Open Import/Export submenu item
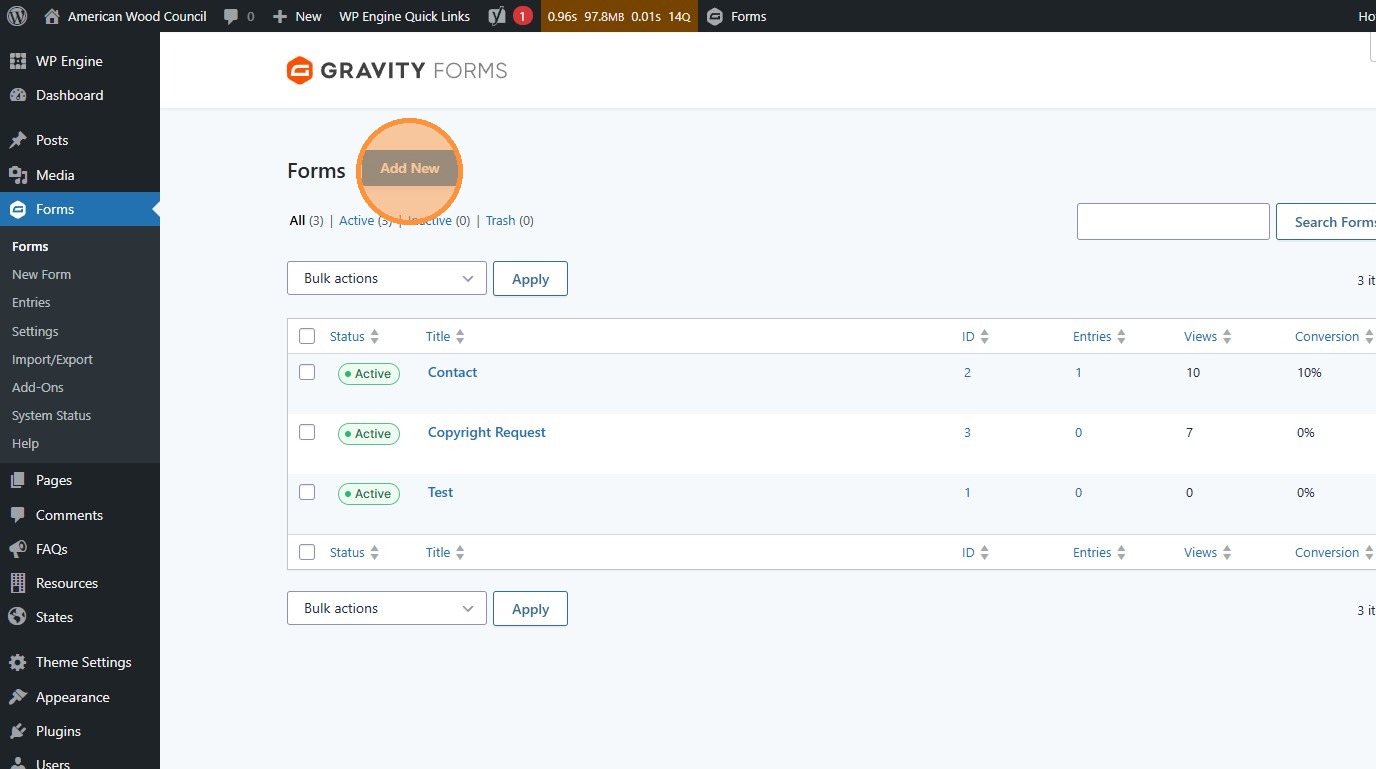This screenshot has height=769, width=1376. tap(52, 359)
